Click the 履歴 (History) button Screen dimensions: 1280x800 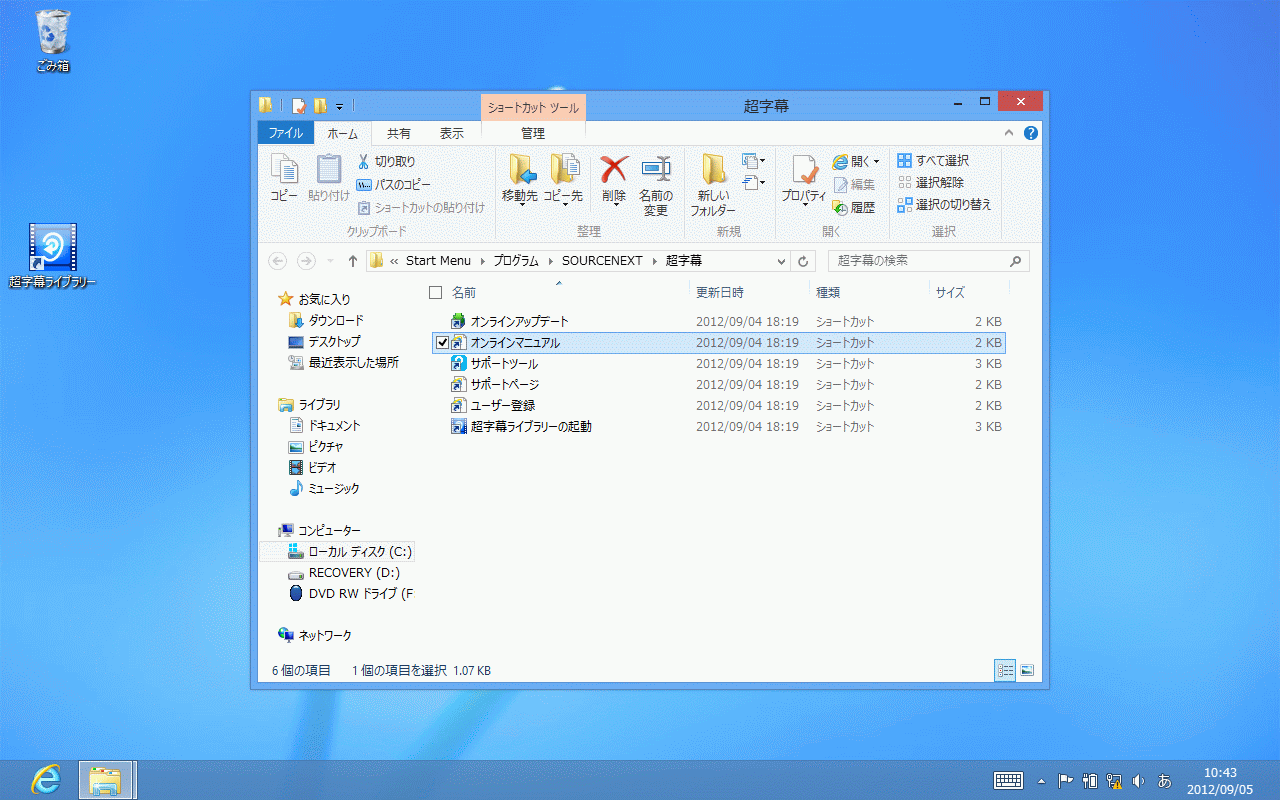point(854,208)
